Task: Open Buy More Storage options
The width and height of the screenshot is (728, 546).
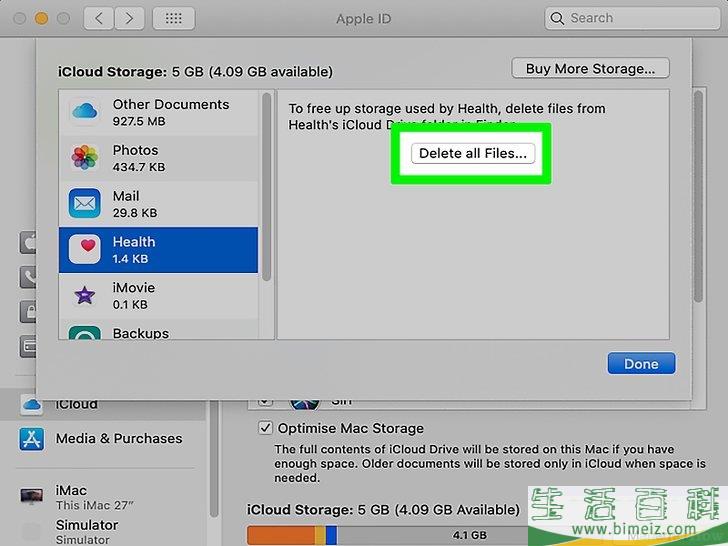Action: pyautogui.click(x=590, y=69)
